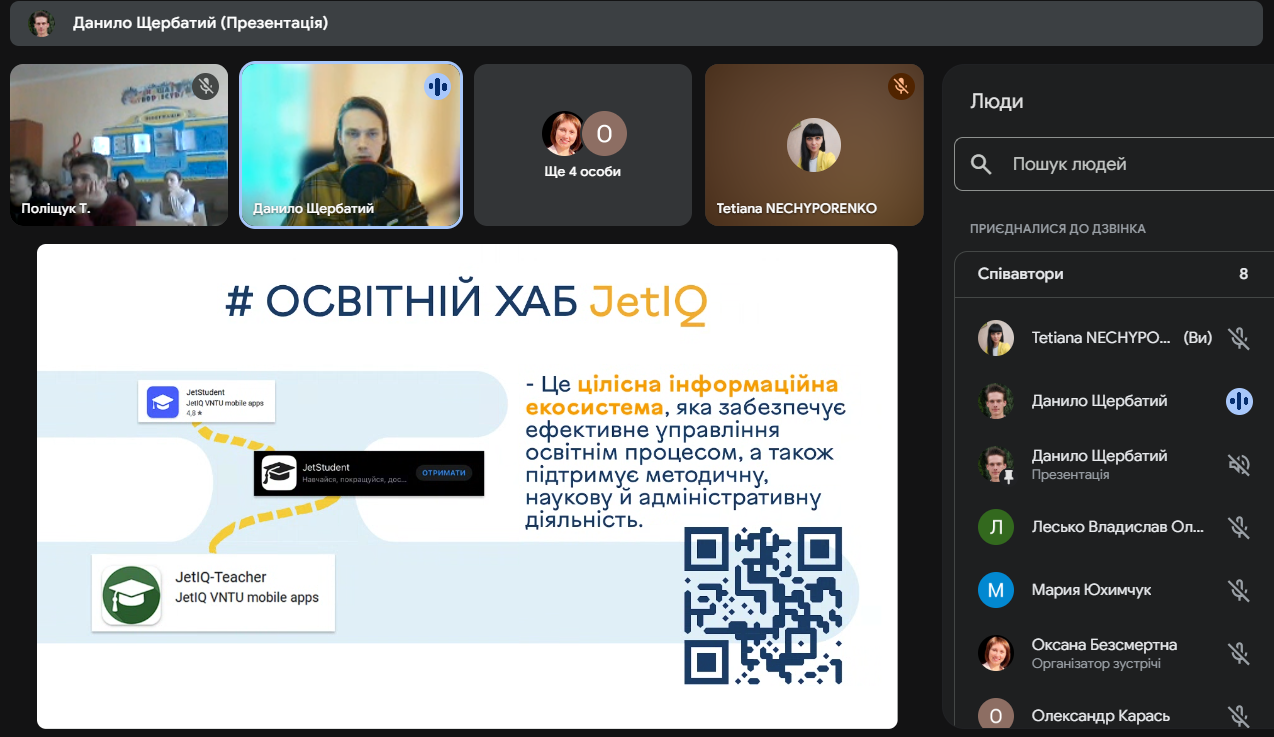1274x737 pixels.
Task: Click mic-off badge on Tetiana NECHYPORENKO tile
Action: pyautogui.click(x=901, y=86)
